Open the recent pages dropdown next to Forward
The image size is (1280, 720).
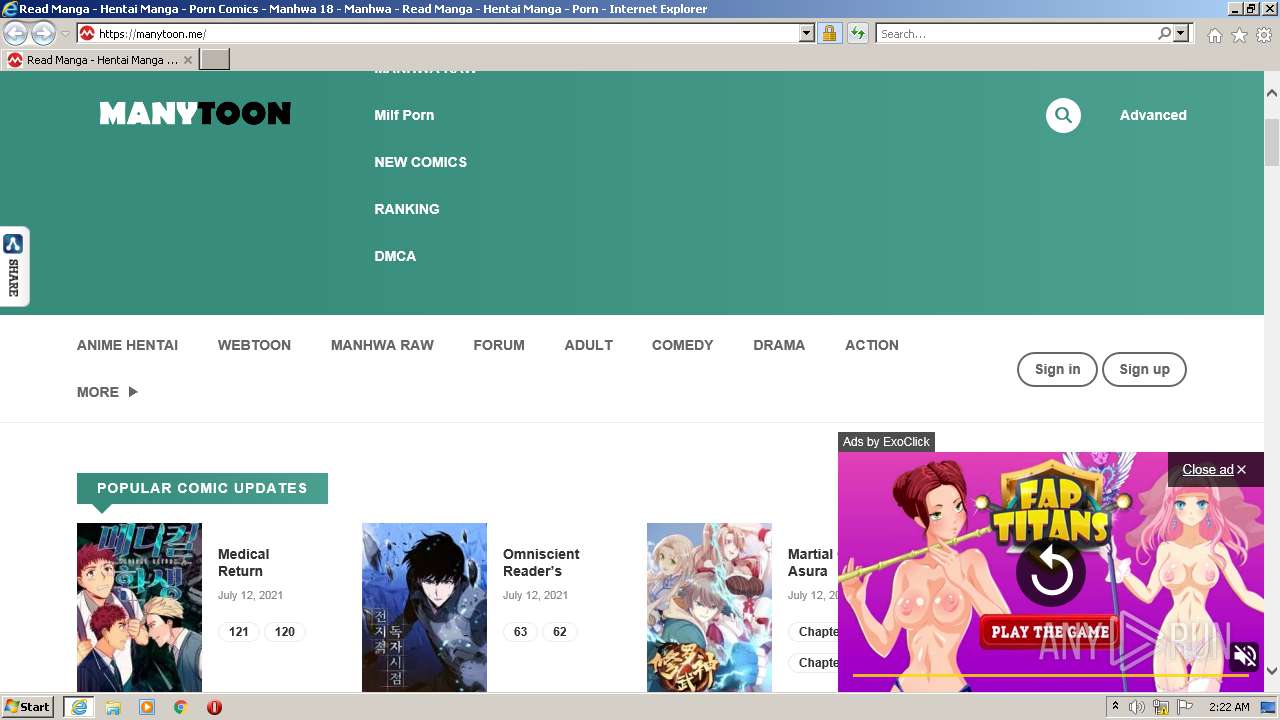[x=65, y=34]
